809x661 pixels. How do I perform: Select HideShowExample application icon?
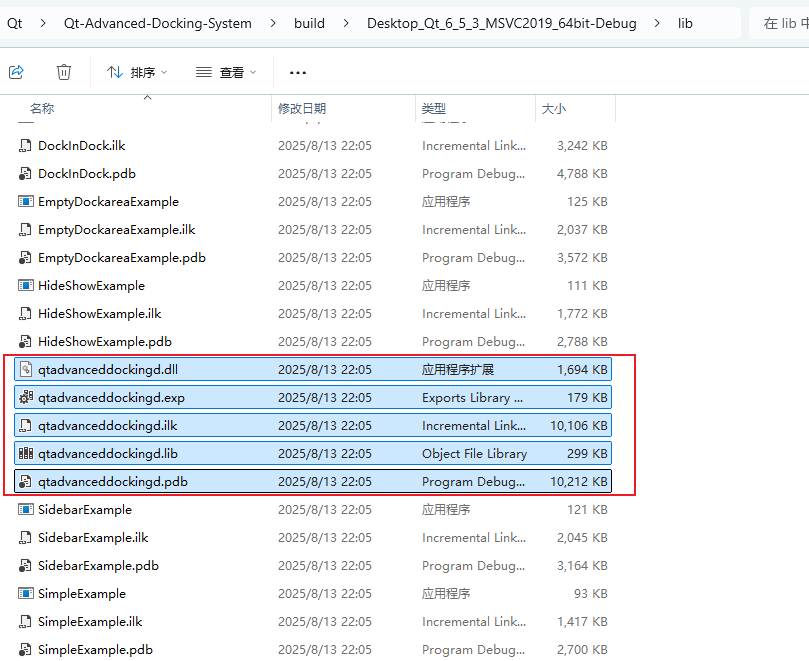click(x=25, y=285)
